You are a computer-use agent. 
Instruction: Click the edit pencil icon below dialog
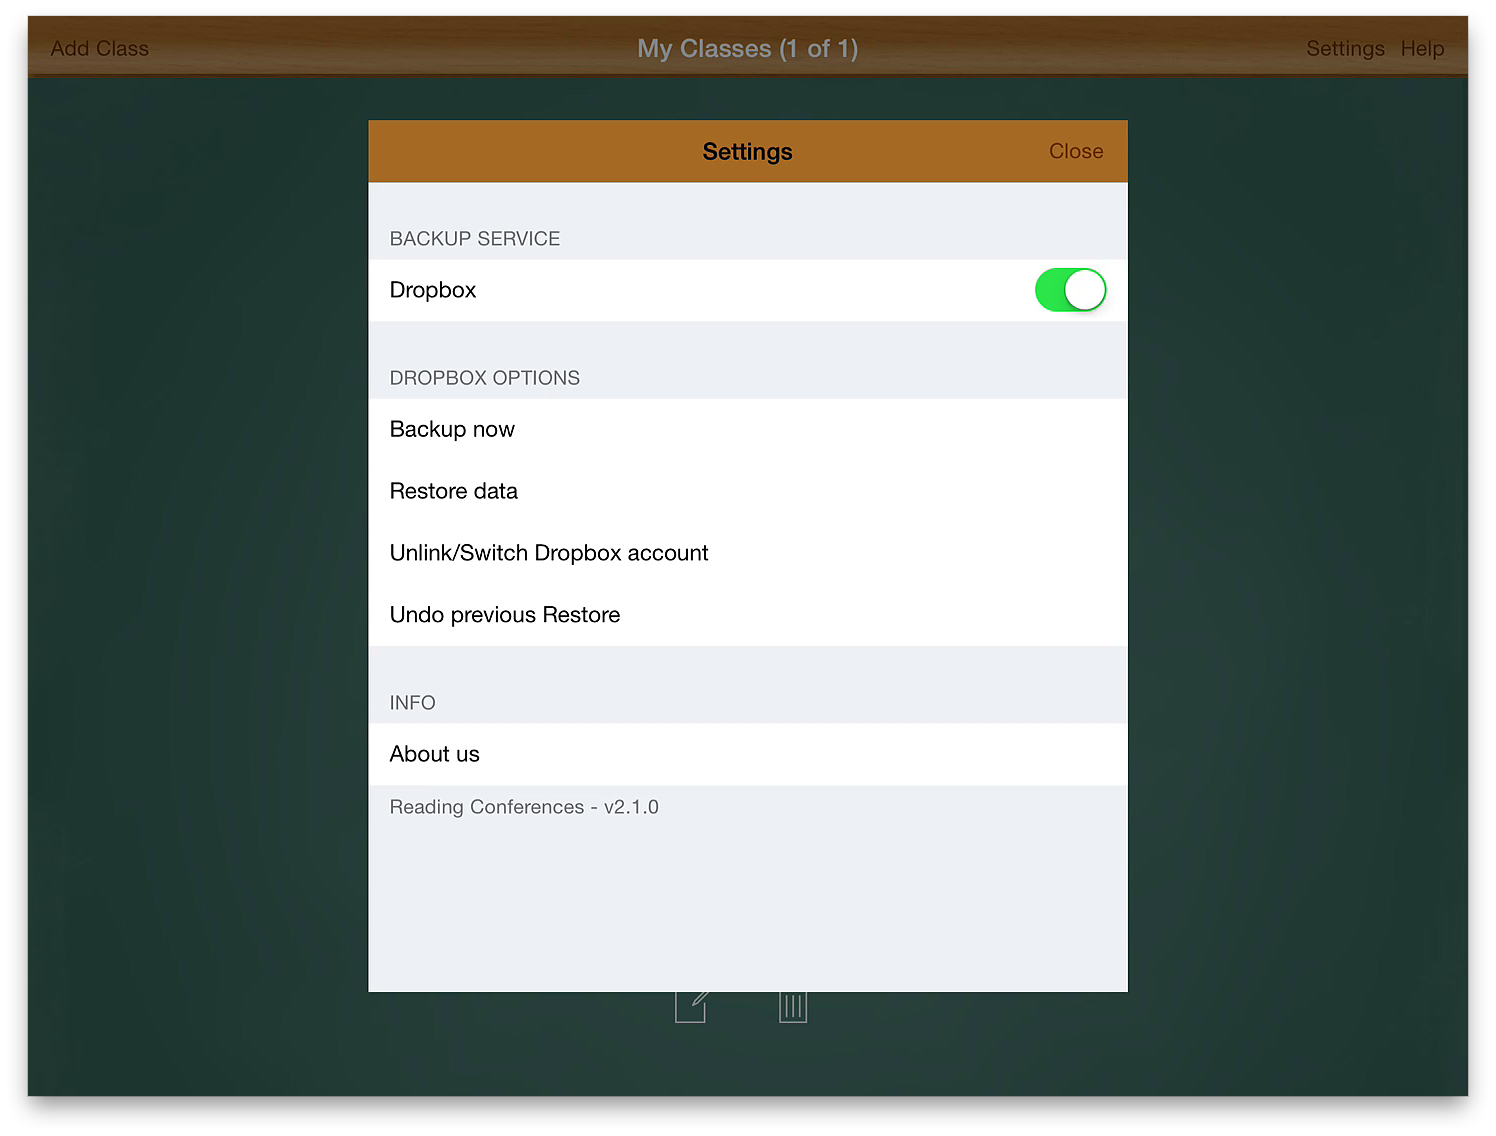[692, 1007]
